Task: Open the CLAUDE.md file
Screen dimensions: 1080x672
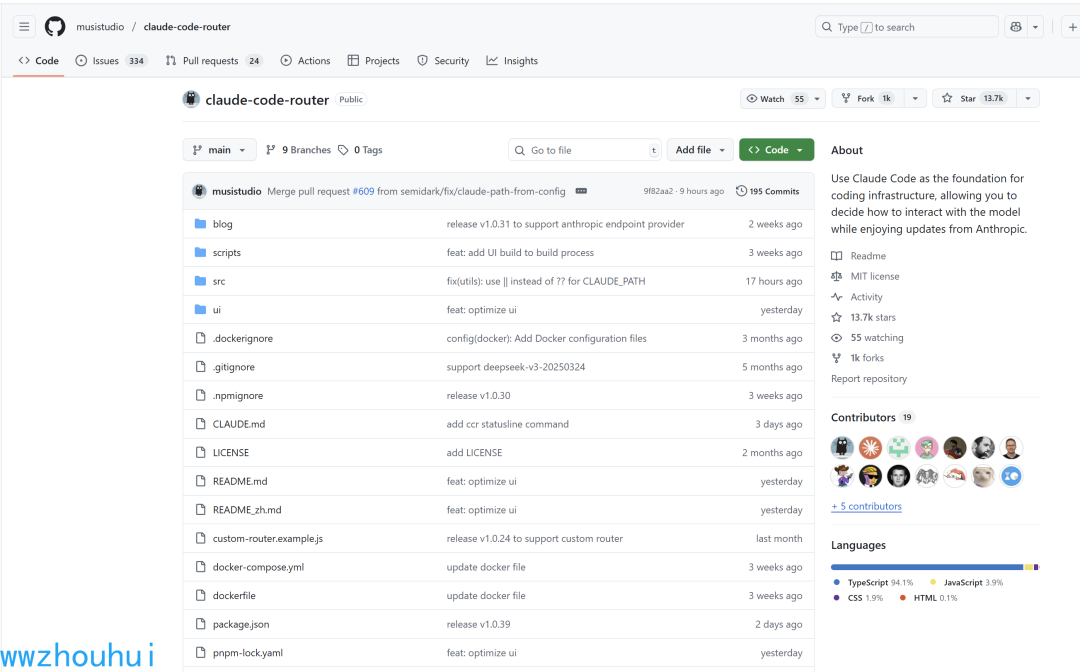Action: [x=238, y=424]
